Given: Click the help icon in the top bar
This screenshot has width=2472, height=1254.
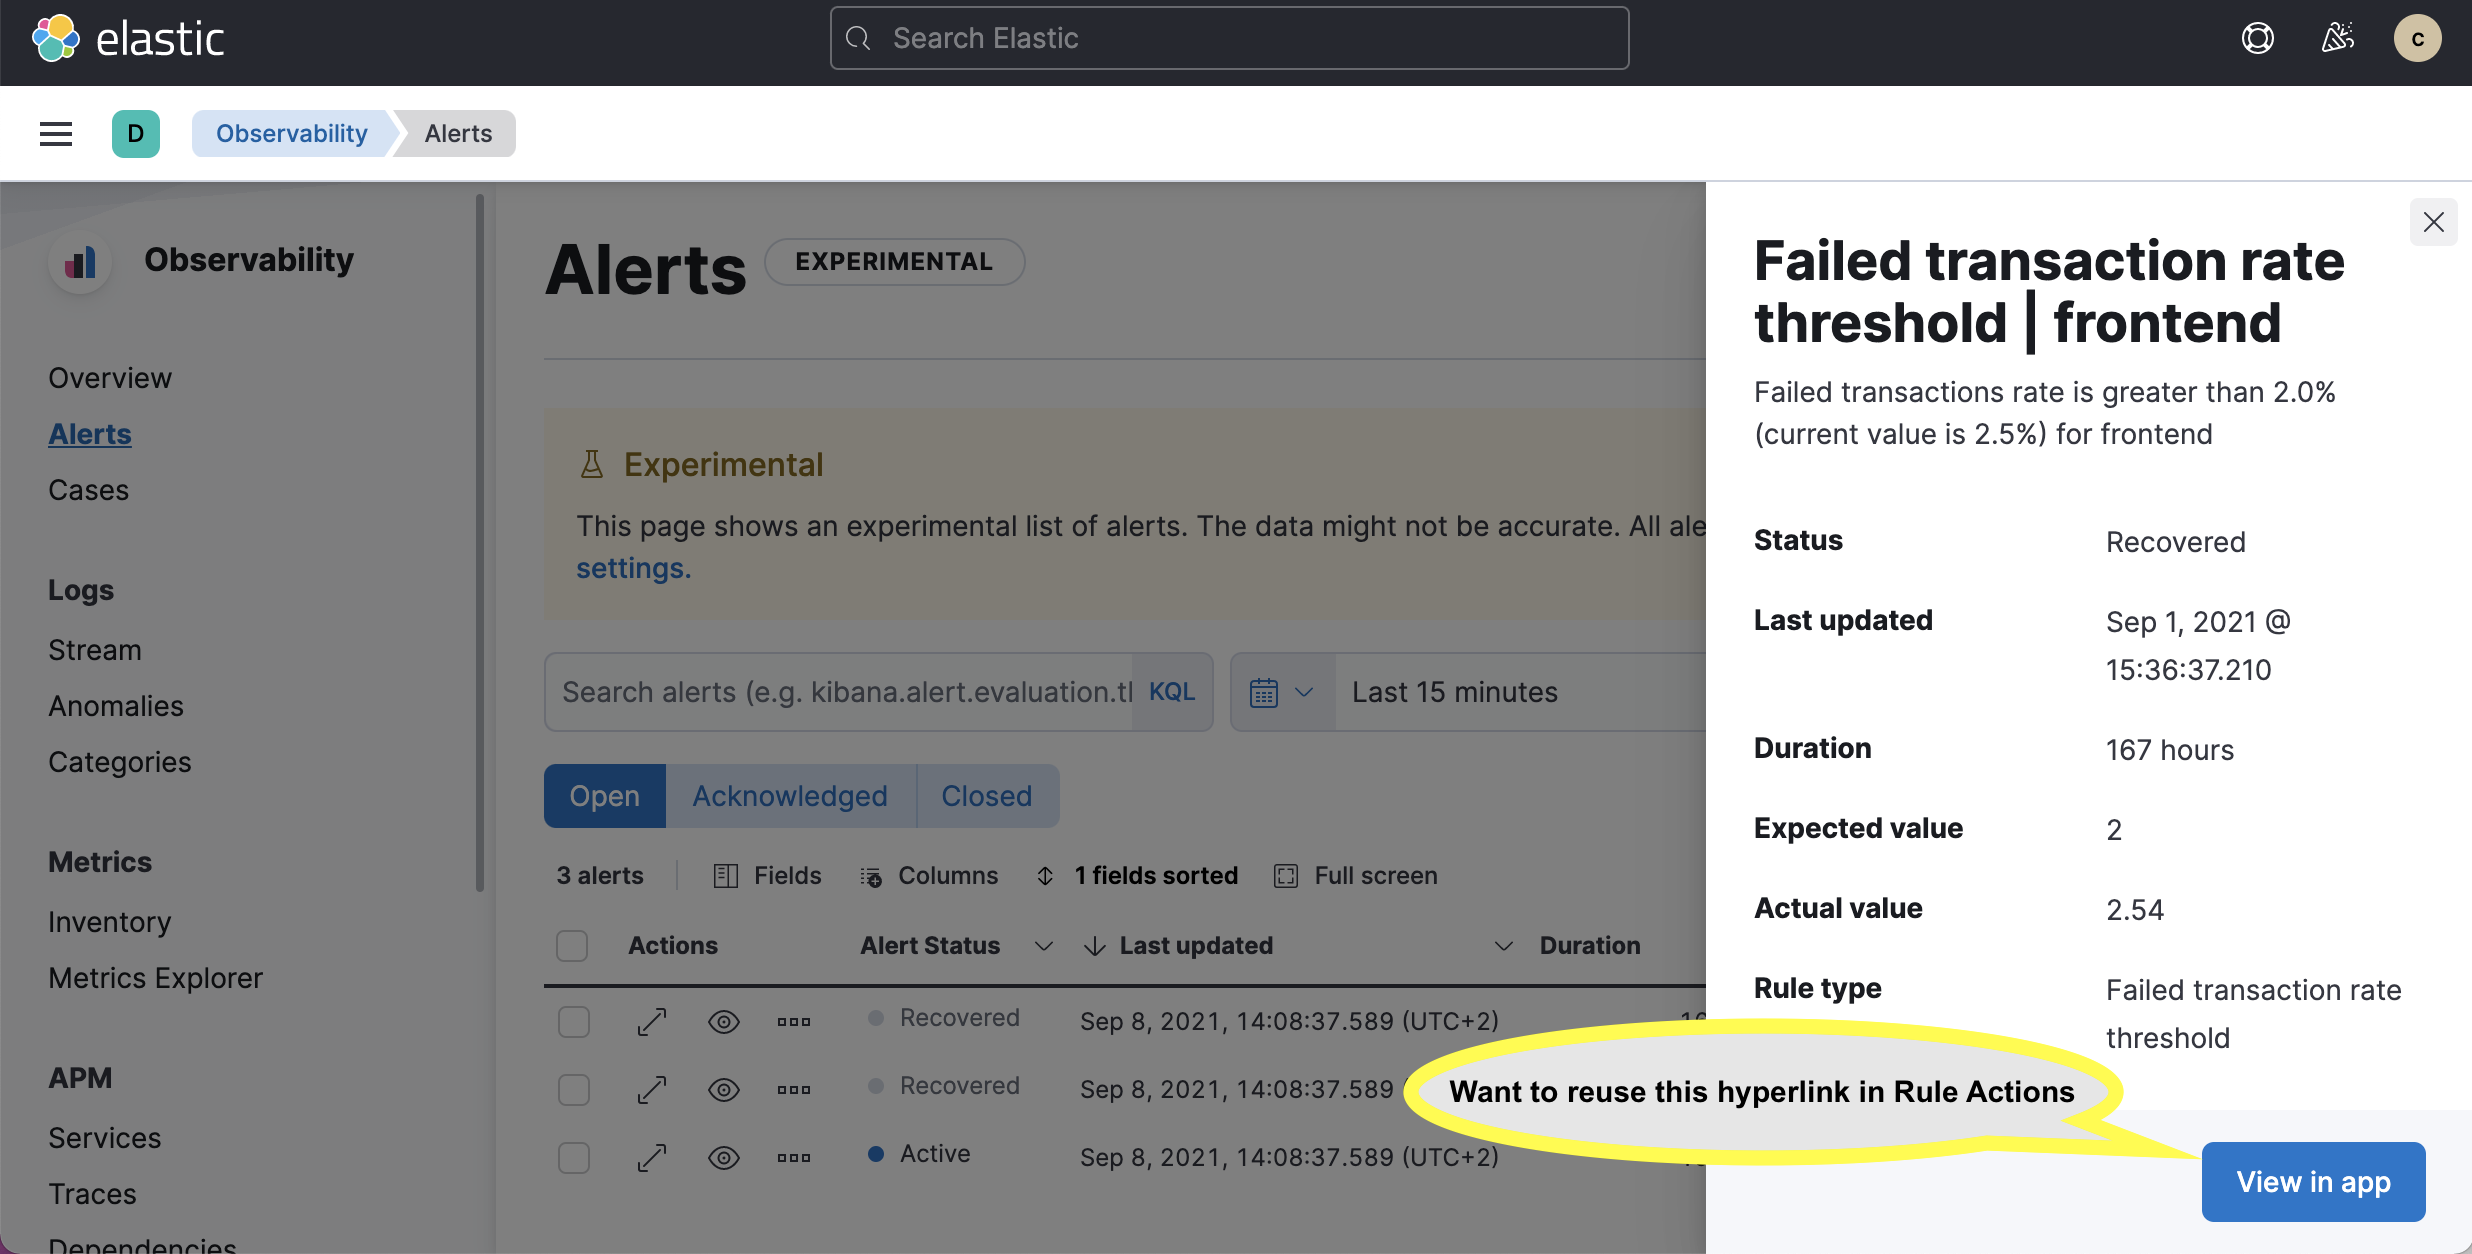Looking at the screenshot, I should point(2258,38).
